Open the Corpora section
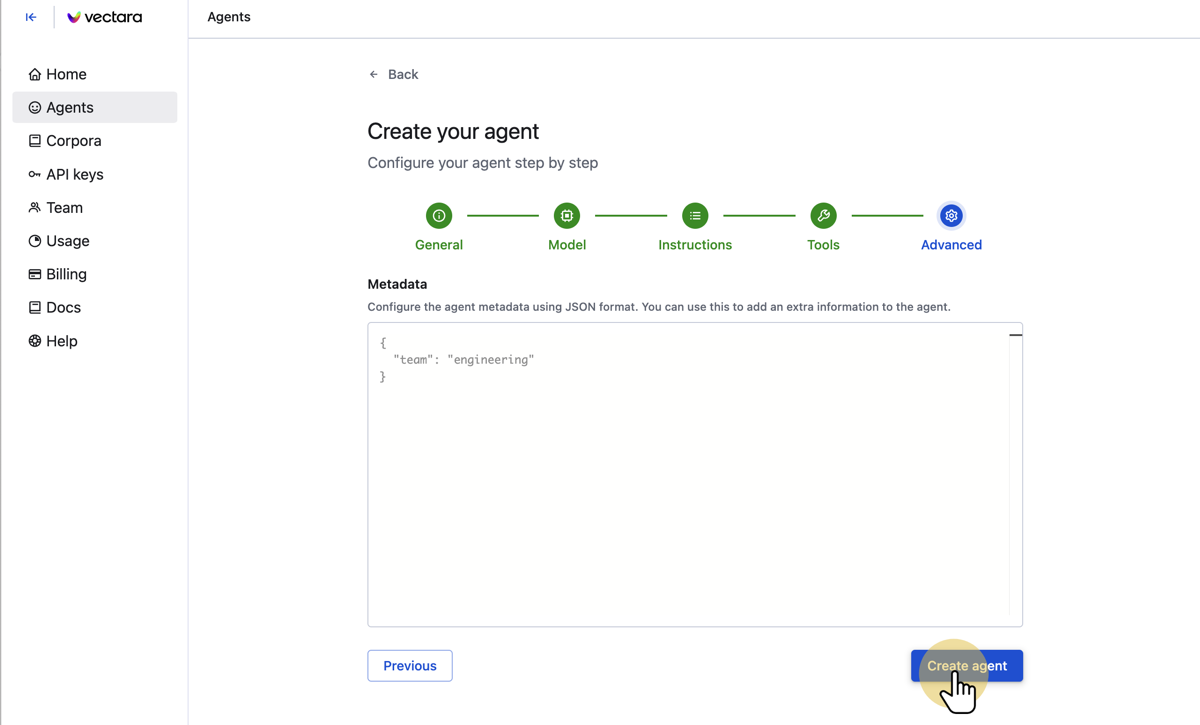The height and width of the screenshot is (725, 1200). [x=73, y=141]
